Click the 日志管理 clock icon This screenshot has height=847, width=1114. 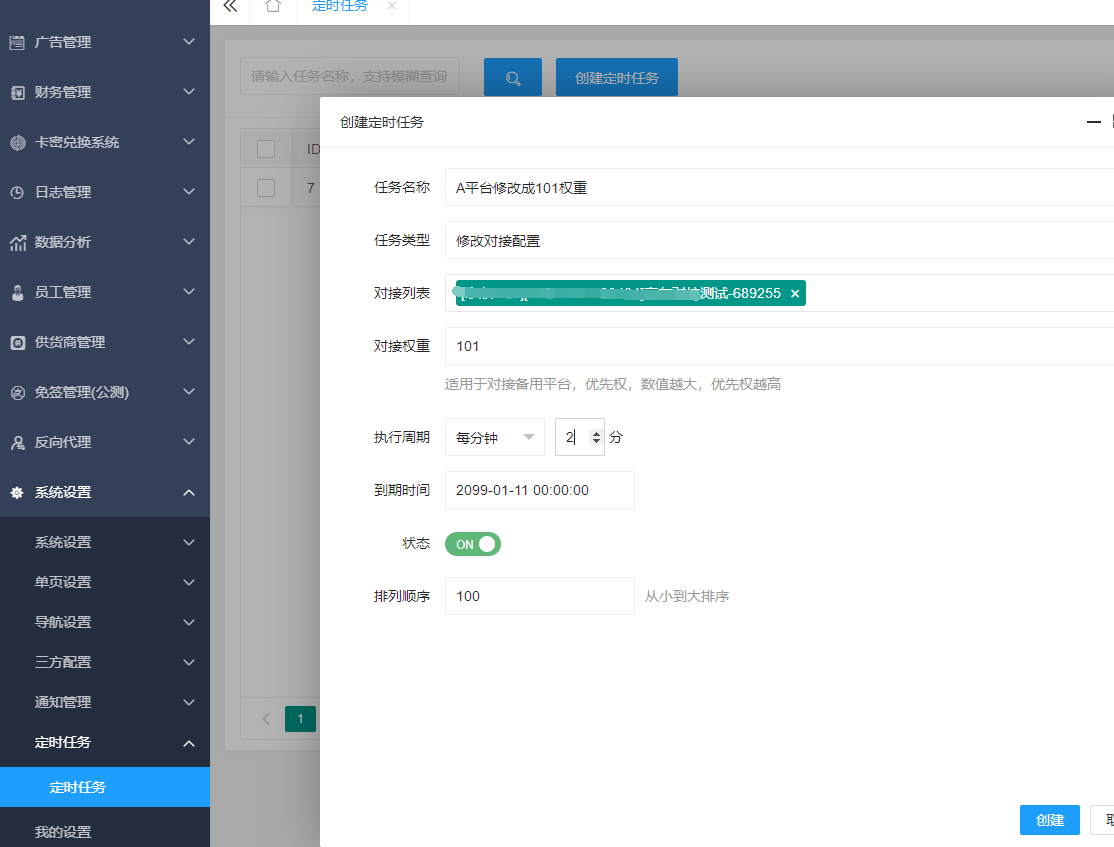[17, 193]
